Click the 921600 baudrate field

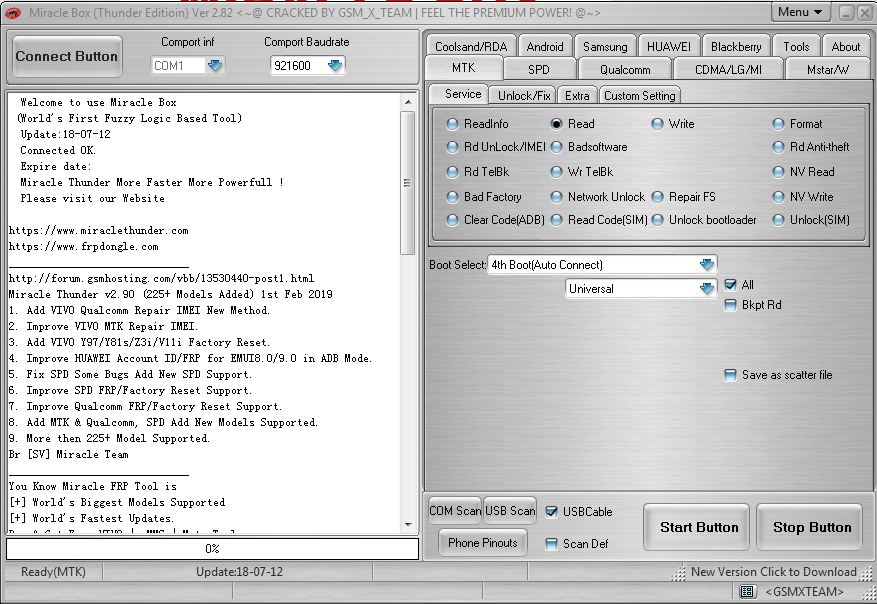tap(298, 65)
